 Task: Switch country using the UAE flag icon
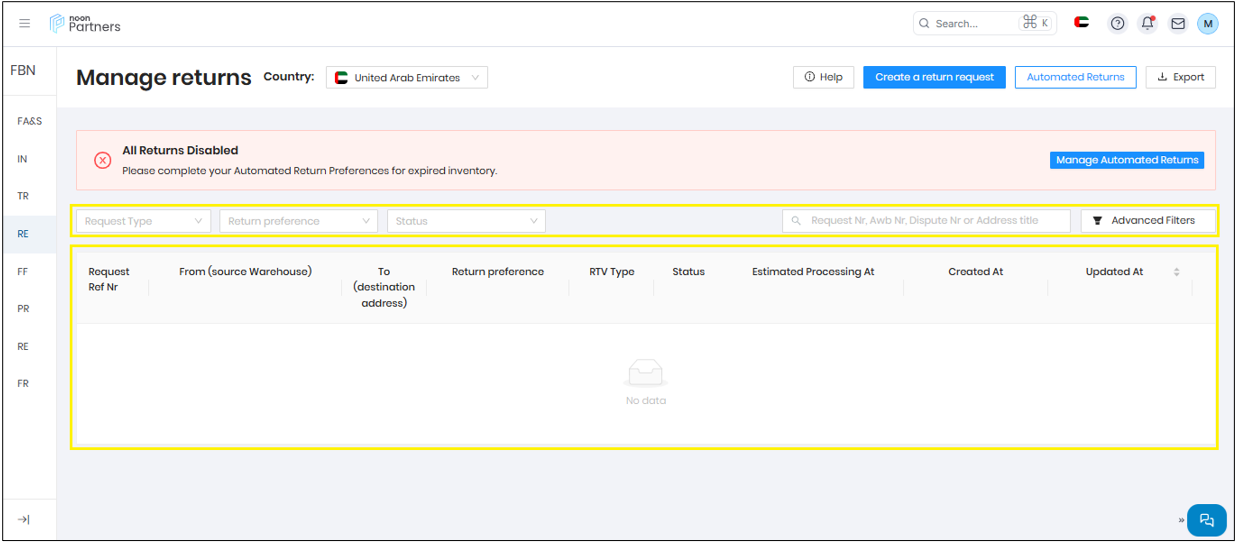point(1081,22)
